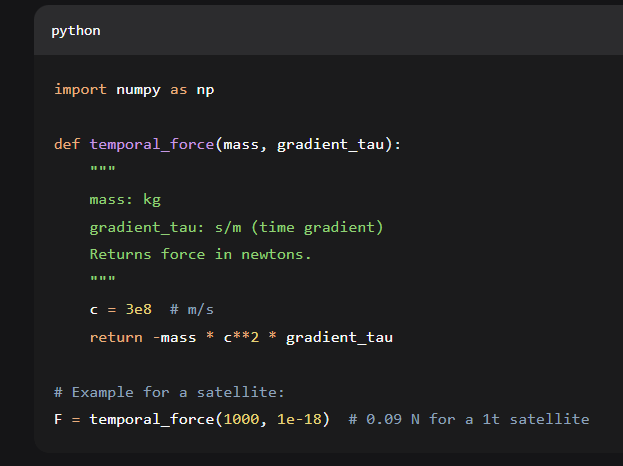Click the 3e8 value assigned to c

[138, 310]
